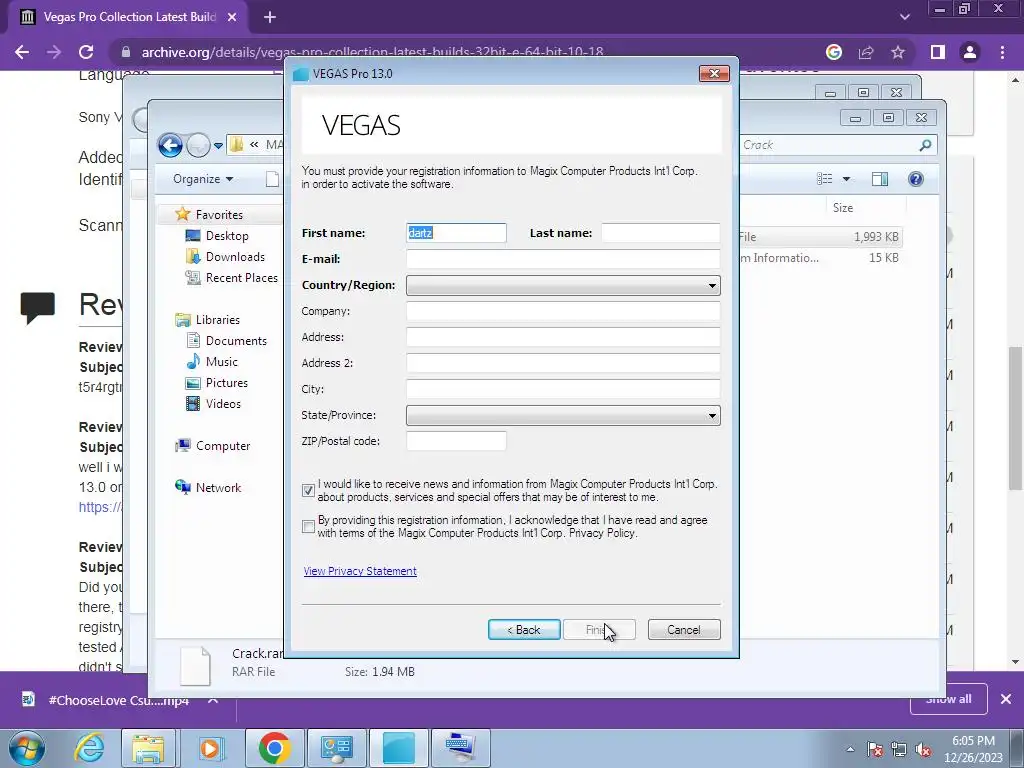Image resolution: width=1024 pixels, height=768 pixels.
Task: Click the Address 2 input field
Action: click(x=563, y=363)
